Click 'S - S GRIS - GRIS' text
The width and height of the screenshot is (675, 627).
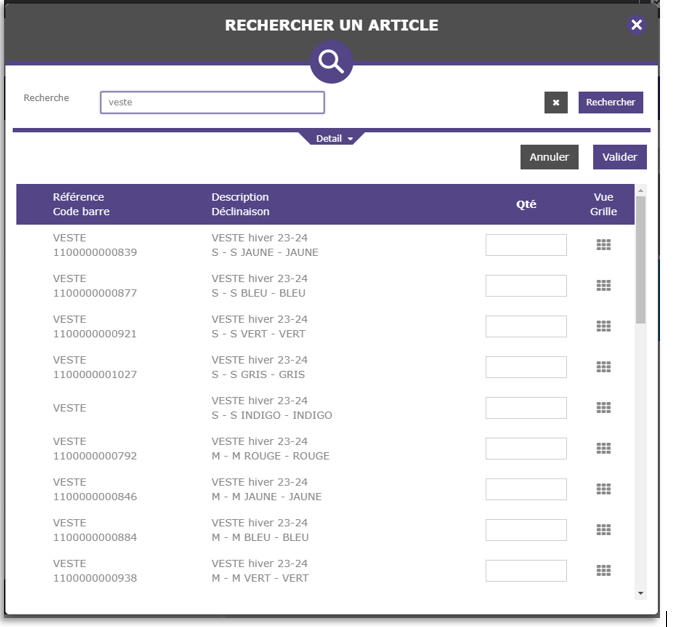(x=258, y=375)
